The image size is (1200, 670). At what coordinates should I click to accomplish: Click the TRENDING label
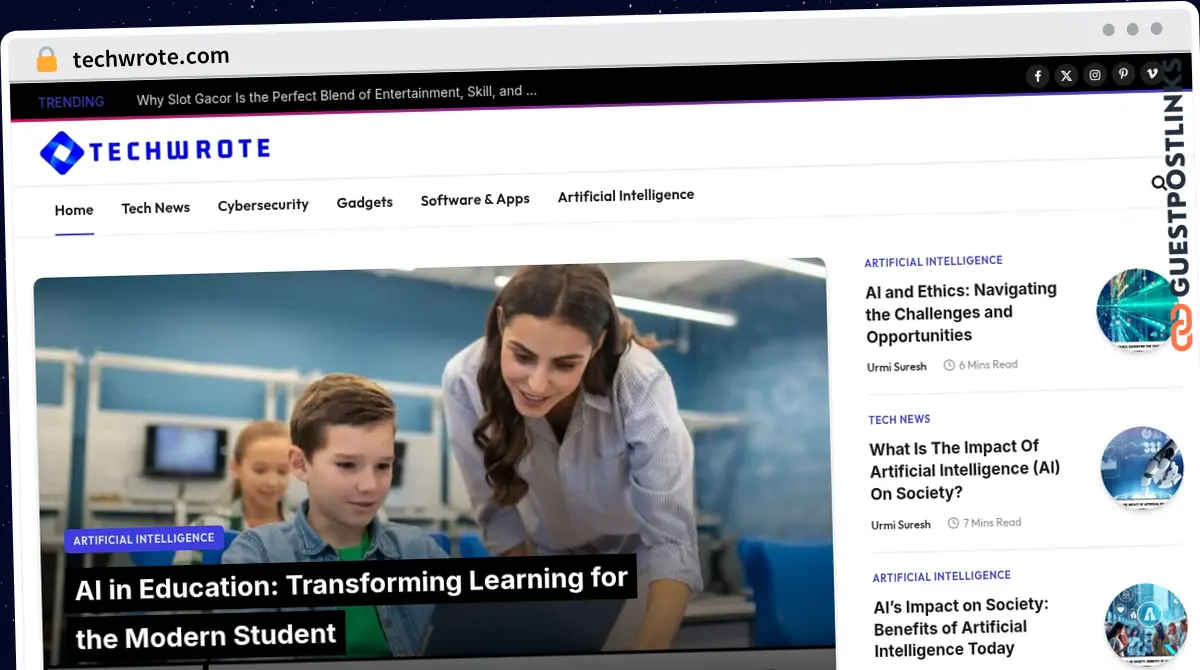(71, 102)
